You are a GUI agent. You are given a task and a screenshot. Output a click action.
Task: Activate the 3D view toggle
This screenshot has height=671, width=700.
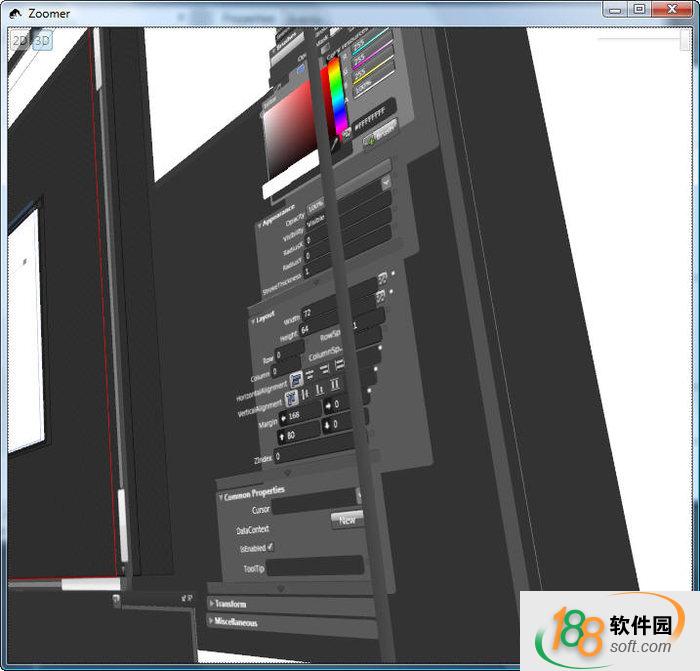tap(42, 40)
